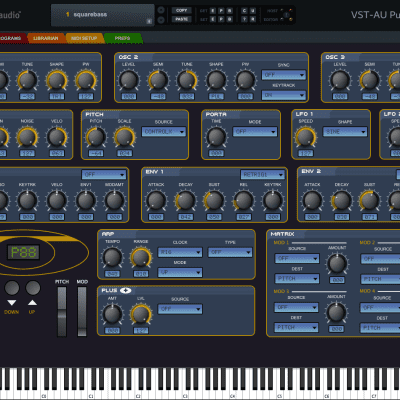The height and width of the screenshot is (400, 400).
Task: Click ENV 1 REL knob
Action: [244, 200]
